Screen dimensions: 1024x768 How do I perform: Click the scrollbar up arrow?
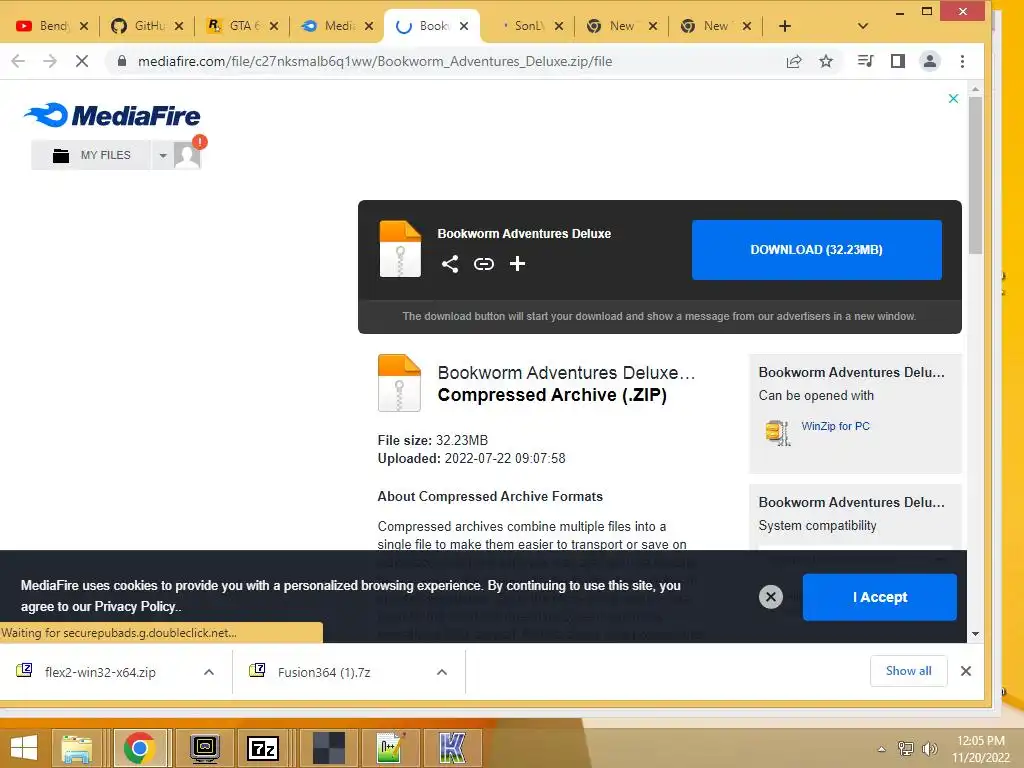click(975, 88)
